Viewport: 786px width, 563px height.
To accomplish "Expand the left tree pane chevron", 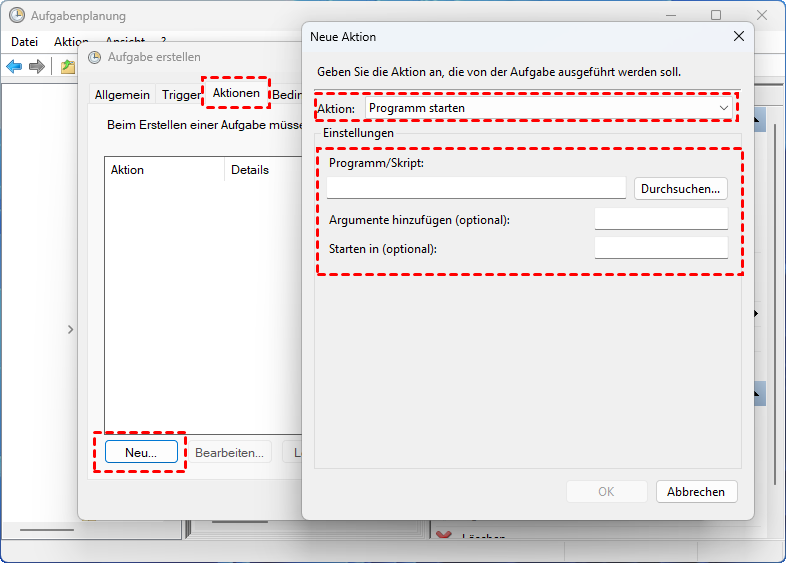I will tap(69, 329).
